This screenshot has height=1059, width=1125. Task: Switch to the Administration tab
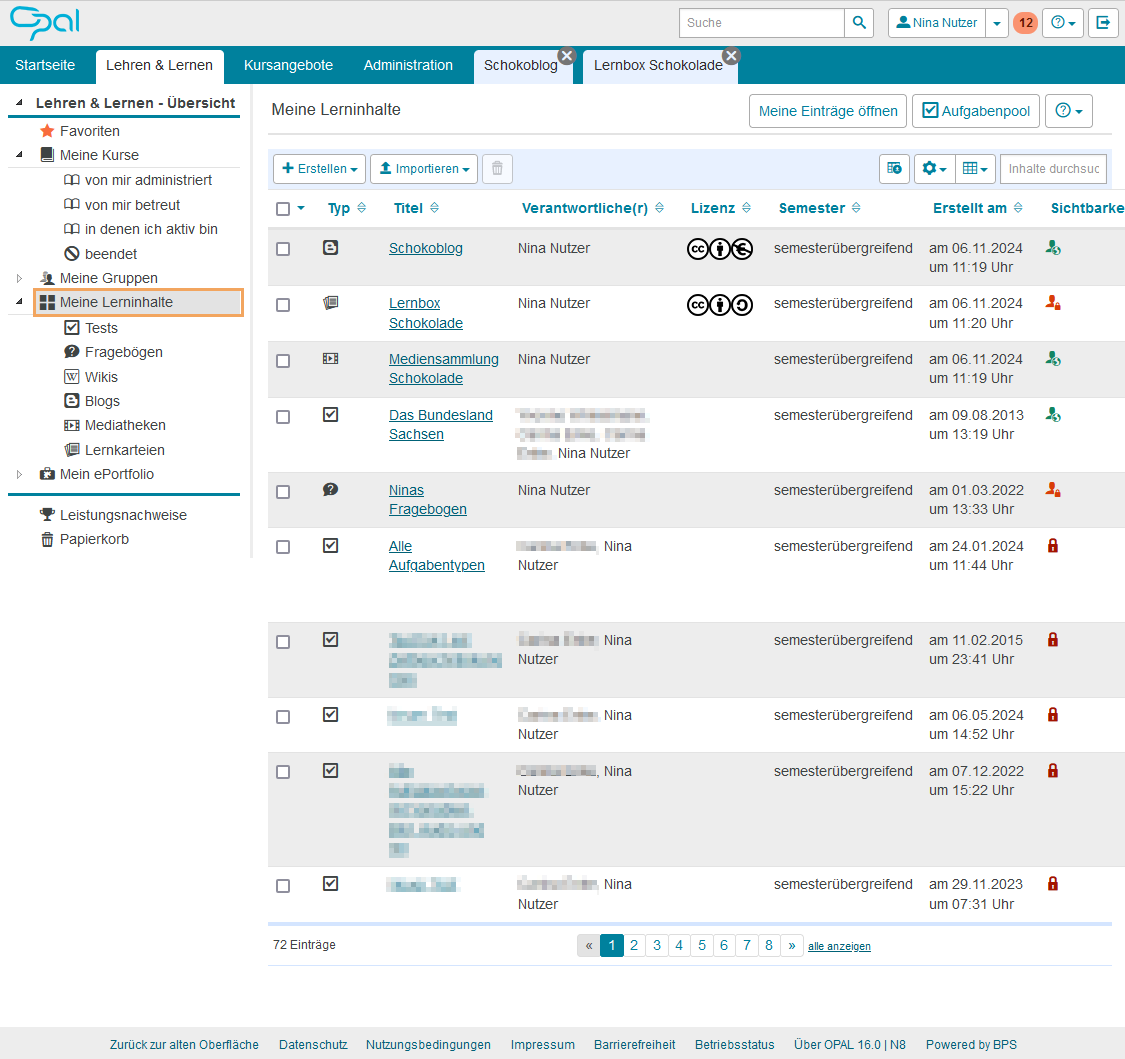click(408, 65)
